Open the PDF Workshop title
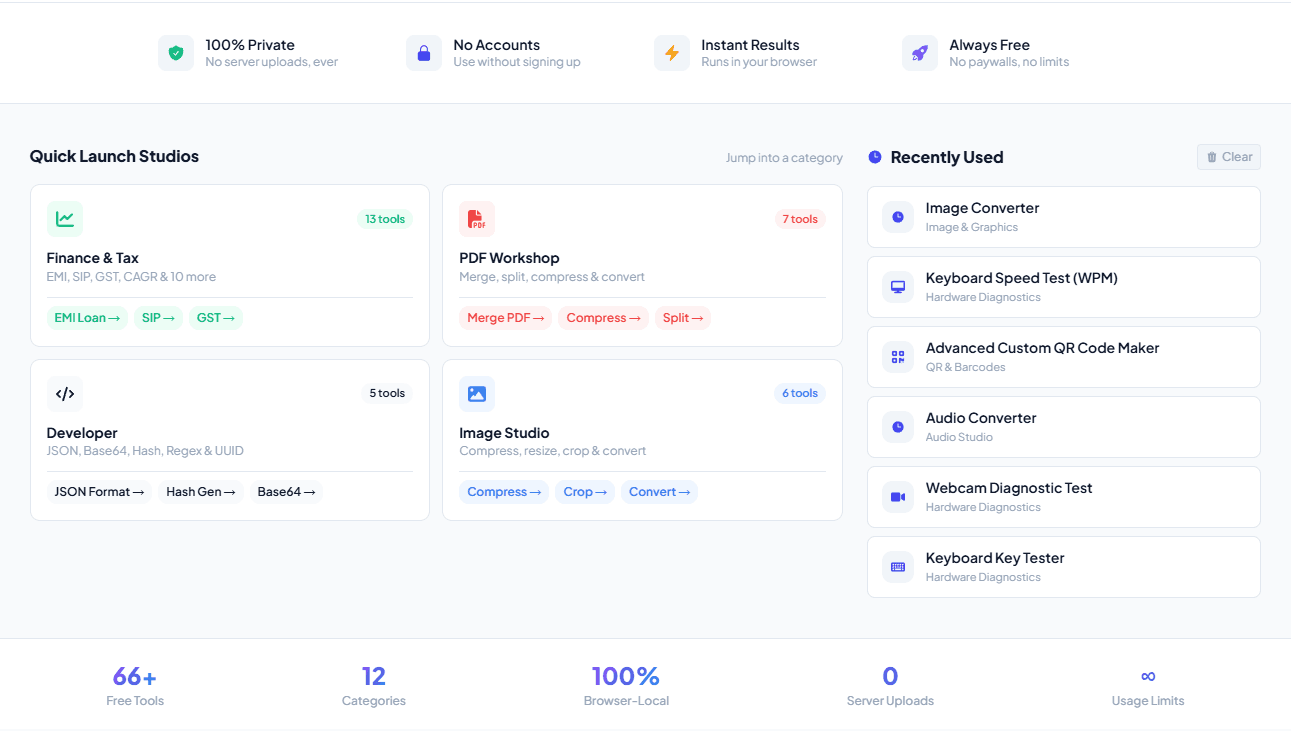 (x=509, y=258)
